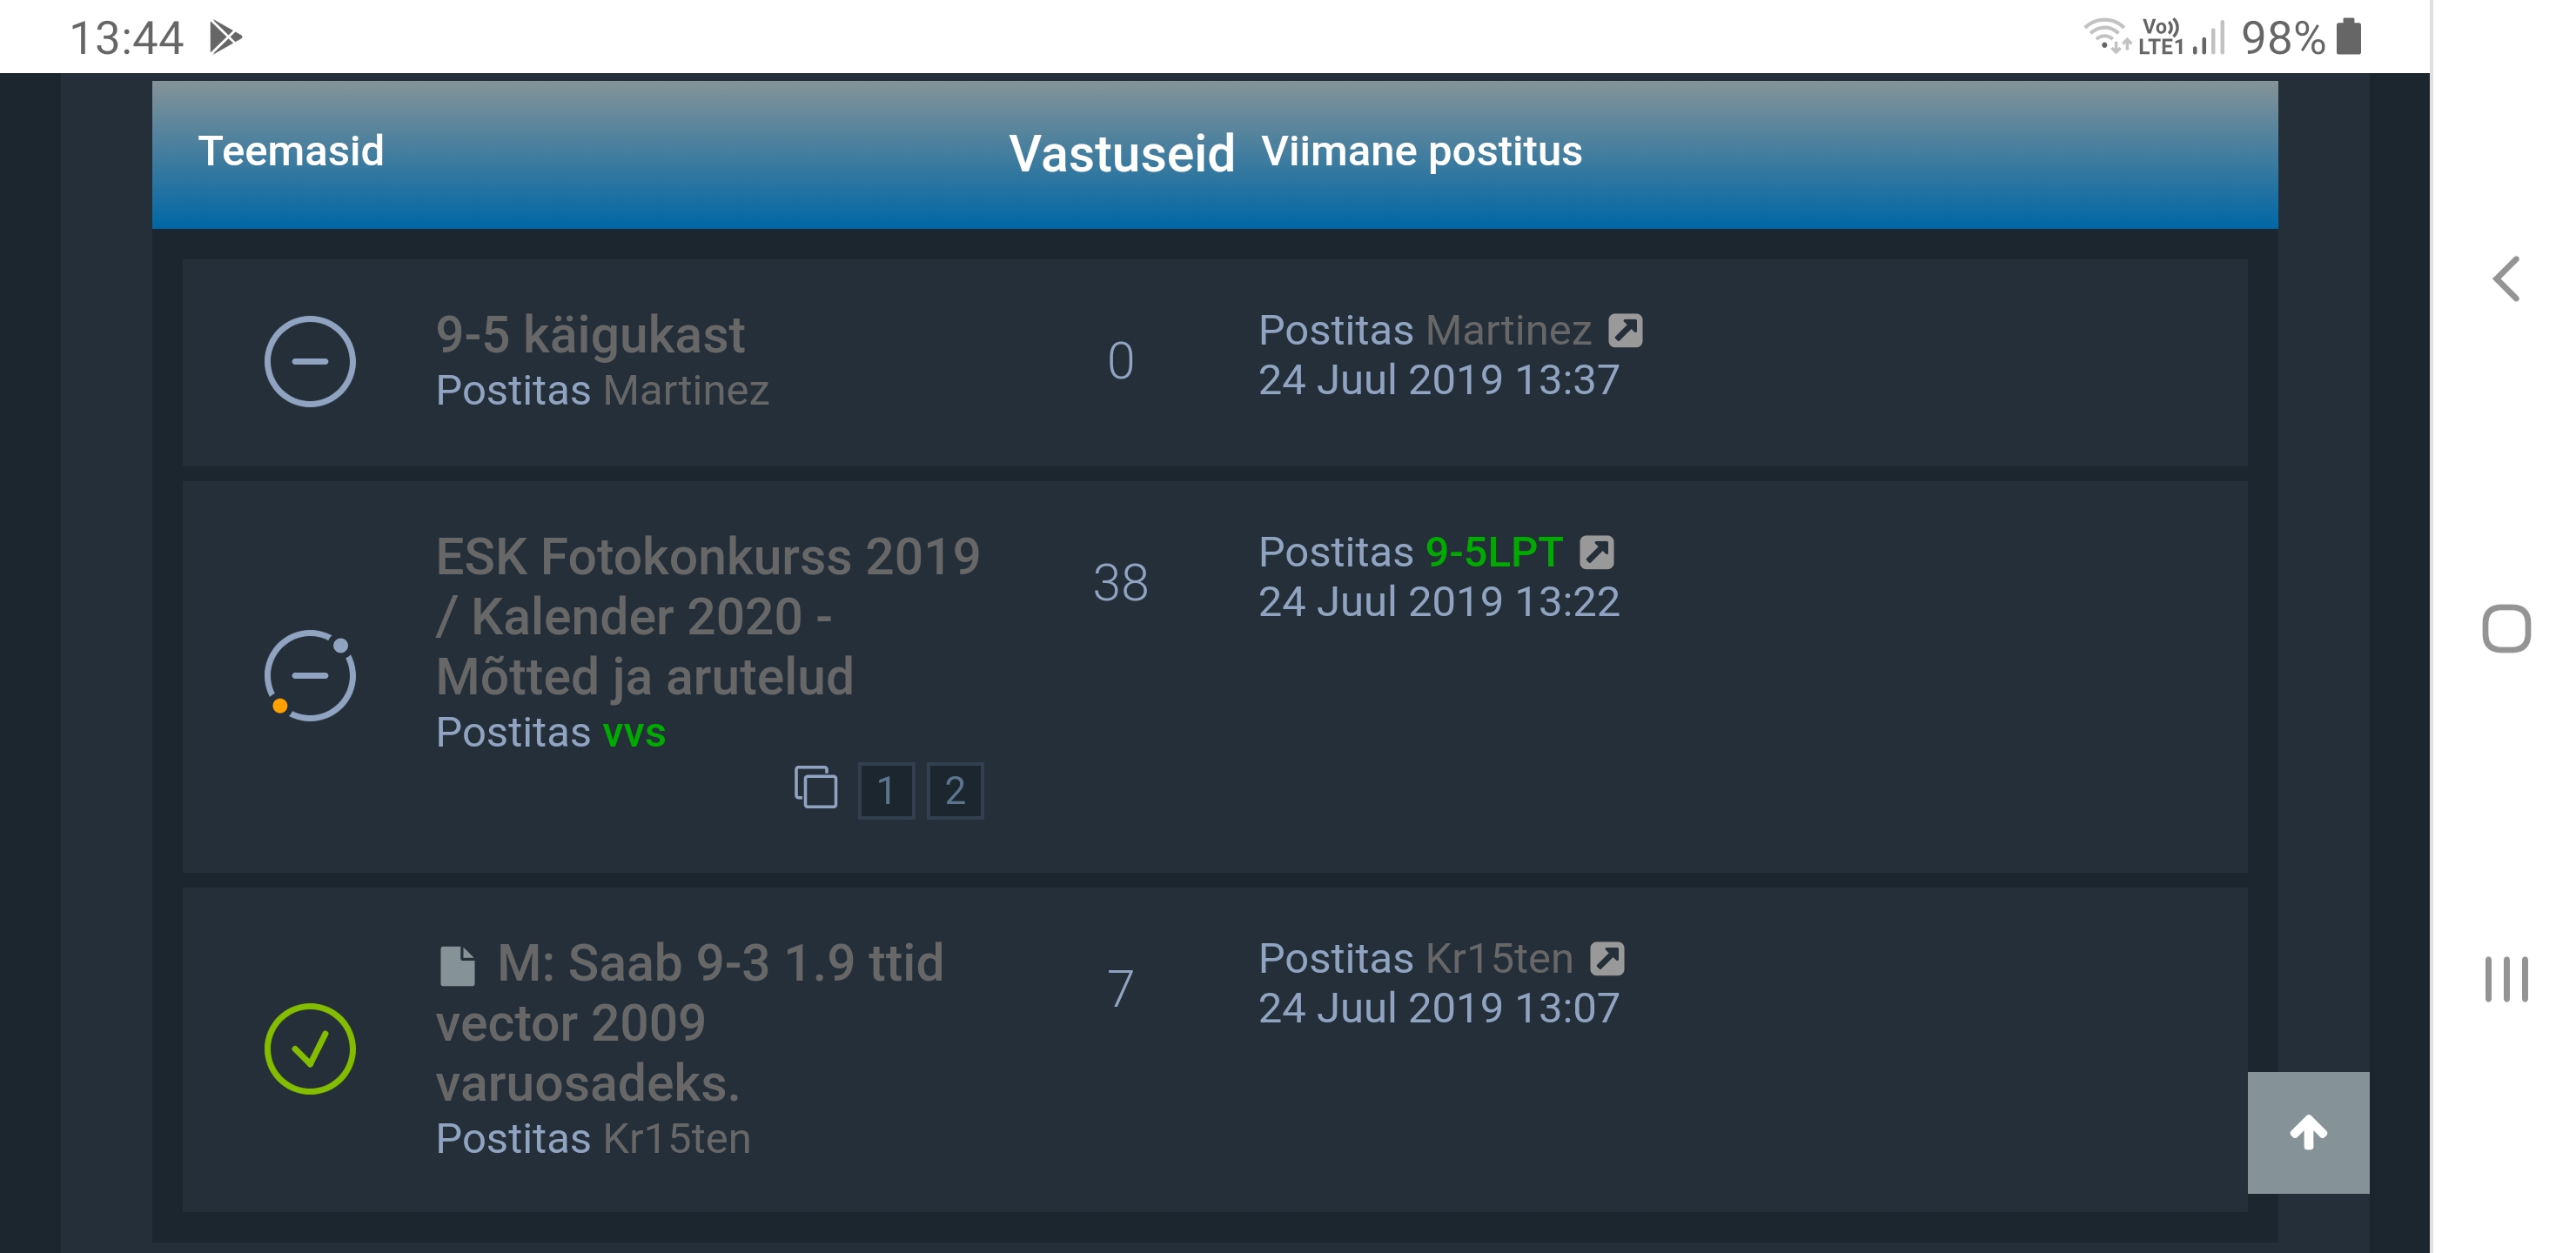
Task: Jump to page 1 of ESK Fotokonkurss topic
Action: tap(888, 790)
